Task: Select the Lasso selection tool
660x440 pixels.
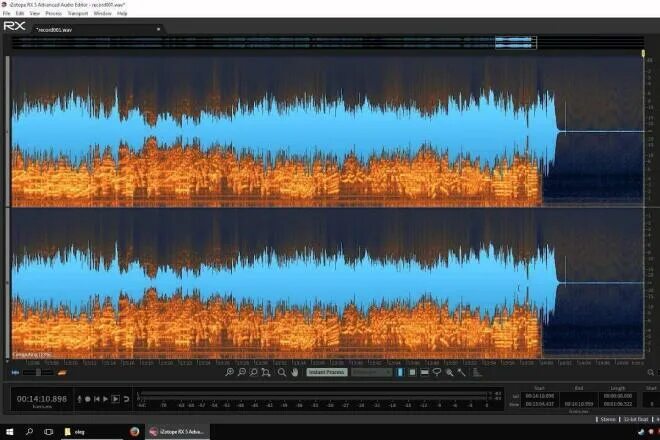Action: click(437, 372)
